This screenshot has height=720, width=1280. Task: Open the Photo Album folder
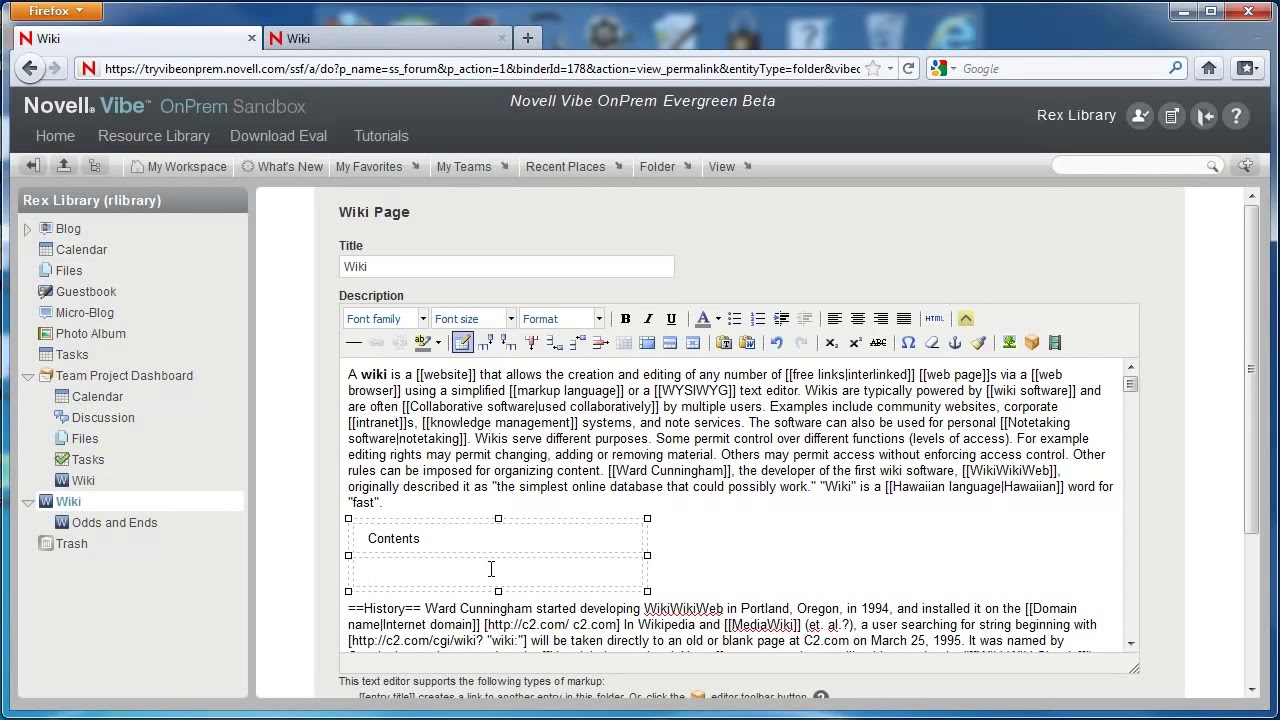(x=91, y=334)
